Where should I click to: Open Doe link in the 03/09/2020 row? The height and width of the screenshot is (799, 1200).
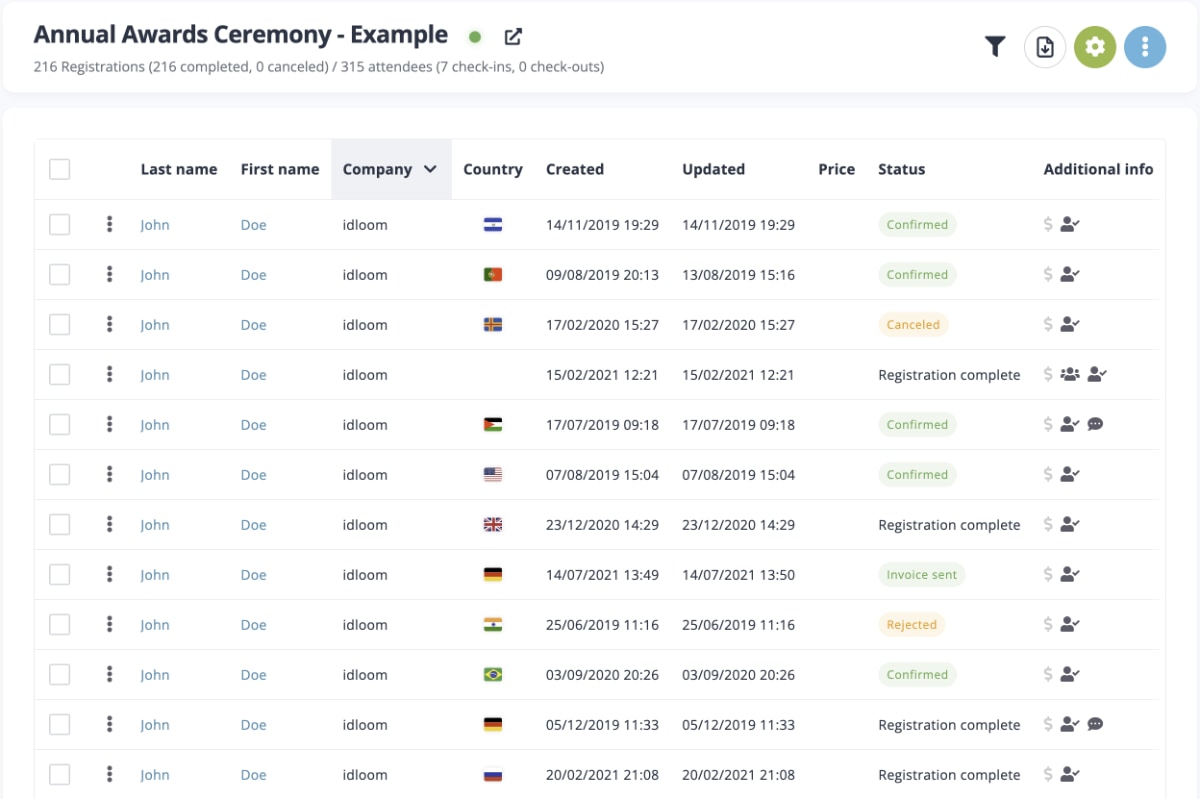point(254,675)
